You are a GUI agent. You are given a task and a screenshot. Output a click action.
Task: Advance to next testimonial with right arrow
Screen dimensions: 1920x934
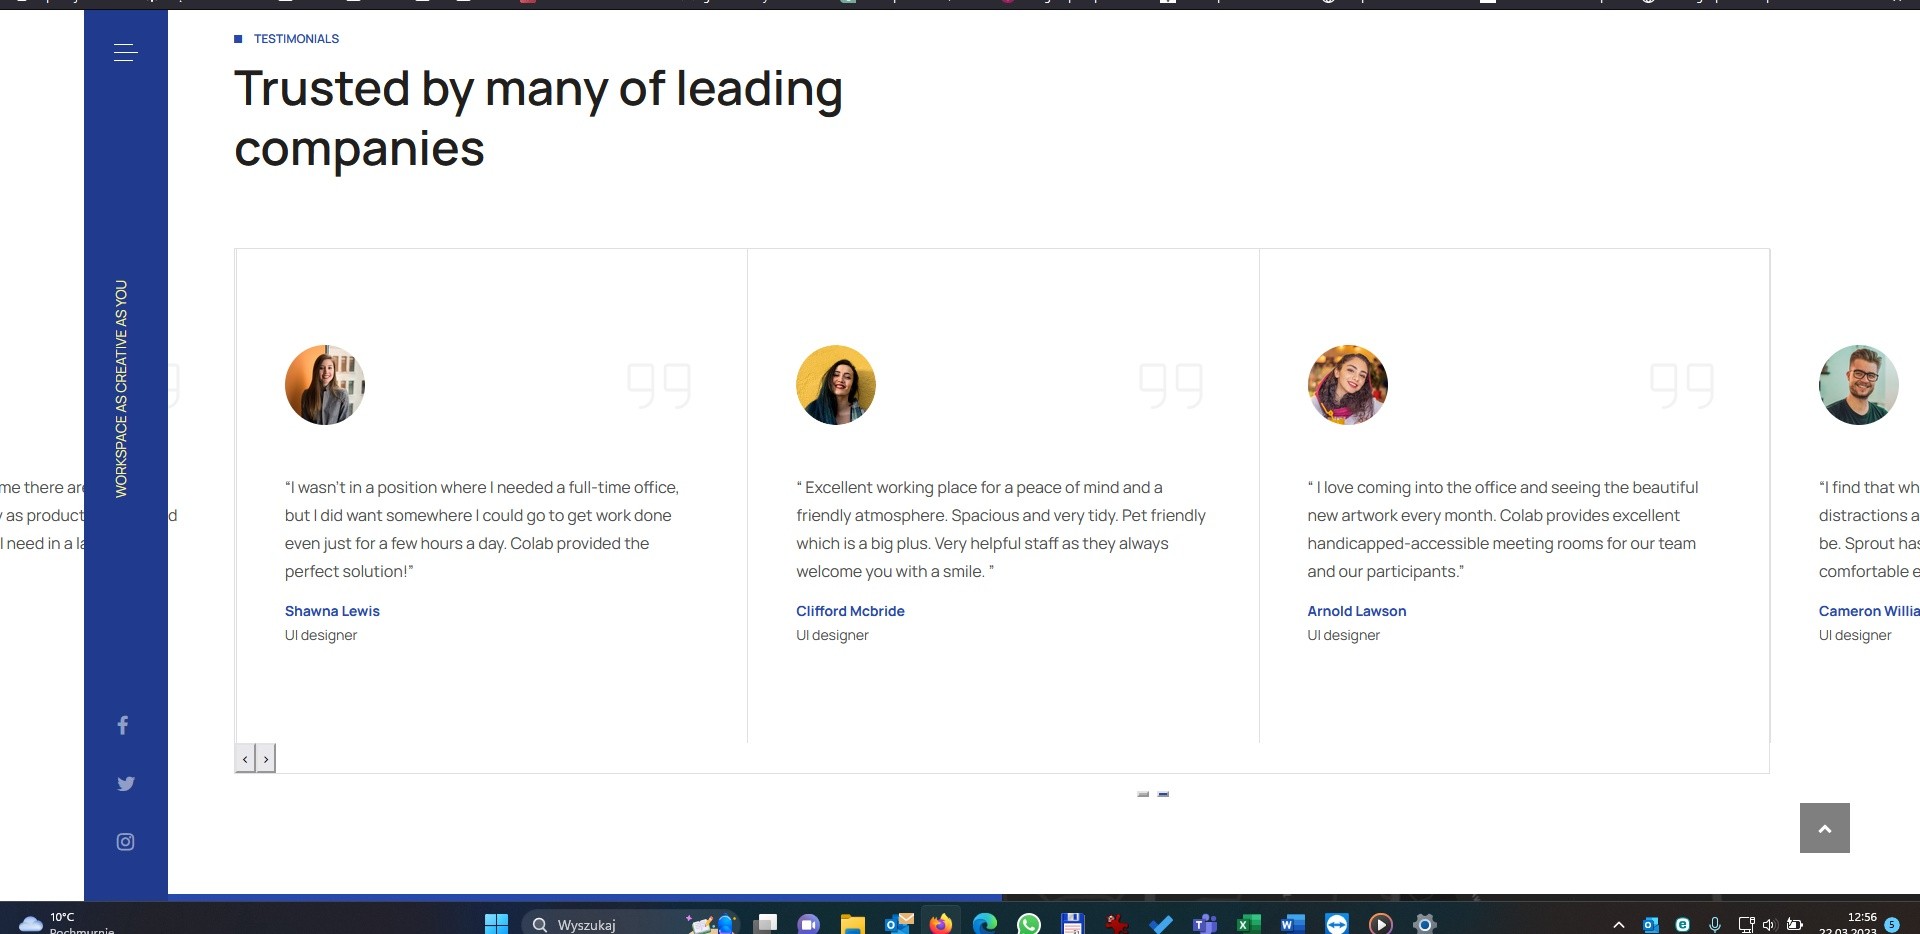tap(266, 759)
